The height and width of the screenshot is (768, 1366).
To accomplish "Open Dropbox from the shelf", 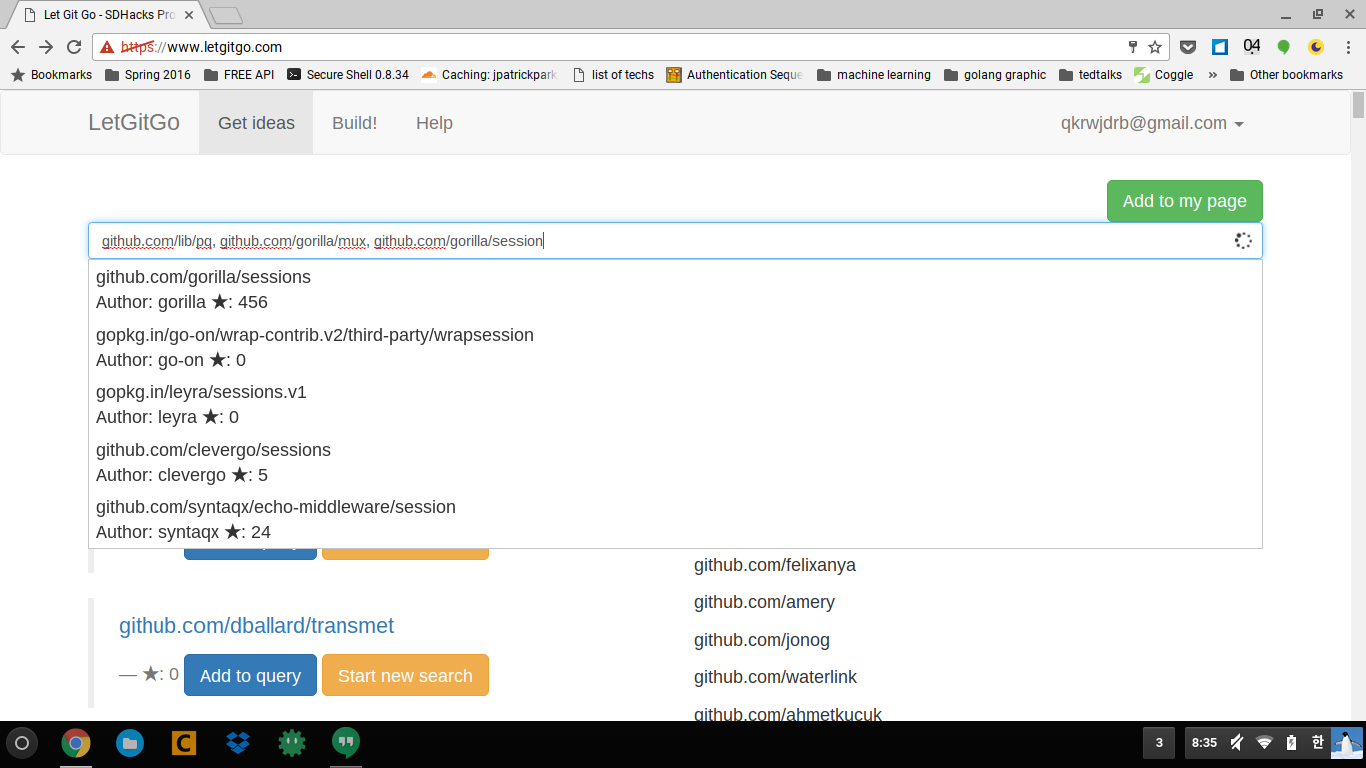I will 238,743.
